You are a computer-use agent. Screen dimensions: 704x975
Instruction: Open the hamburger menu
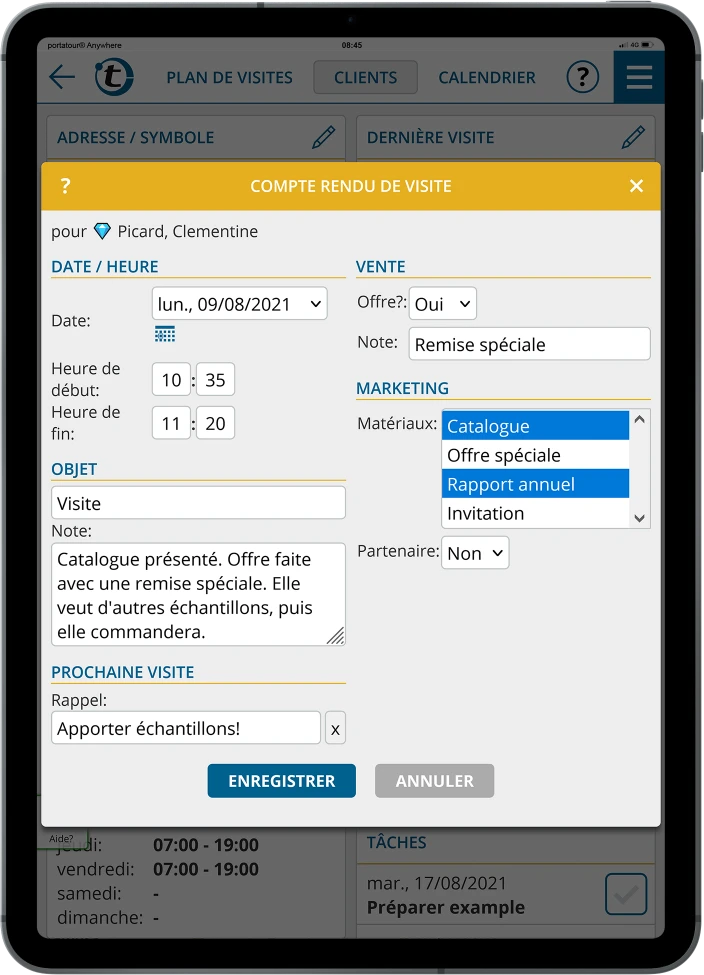[x=639, y=77]
